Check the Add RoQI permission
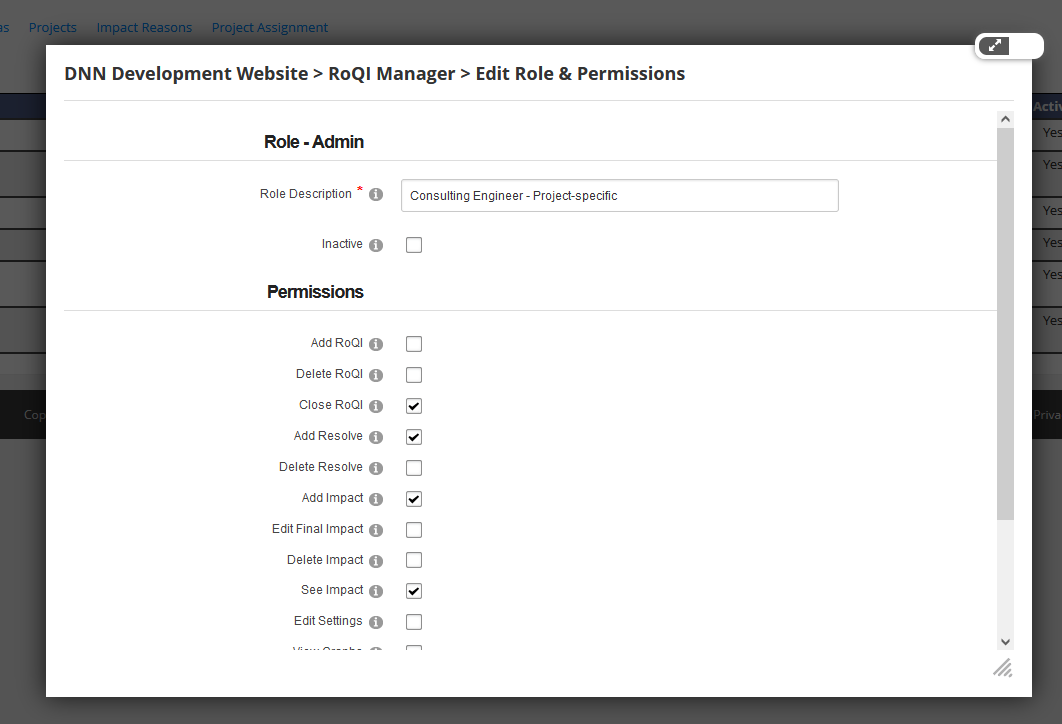Image resolution: width=1062 pixels, height=724 pixels. 414,344
